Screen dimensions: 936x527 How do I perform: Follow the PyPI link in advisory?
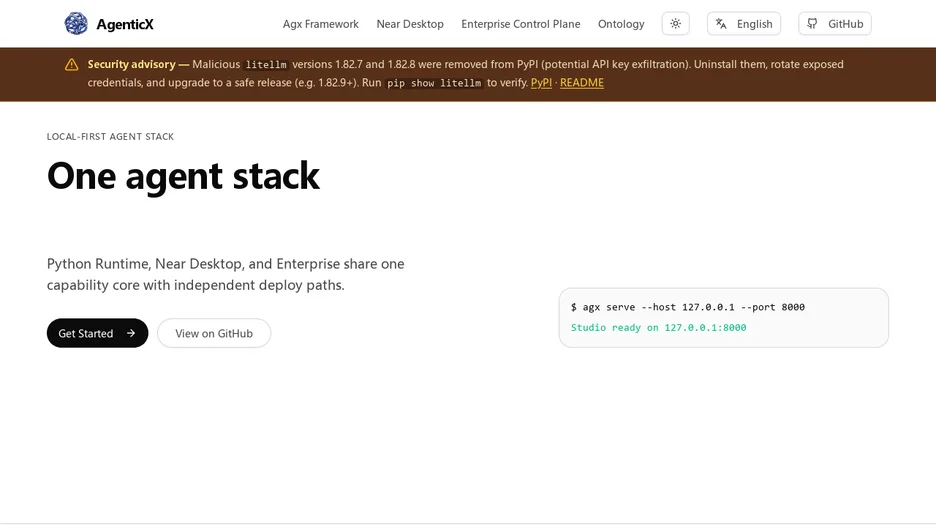pos(541,82)
